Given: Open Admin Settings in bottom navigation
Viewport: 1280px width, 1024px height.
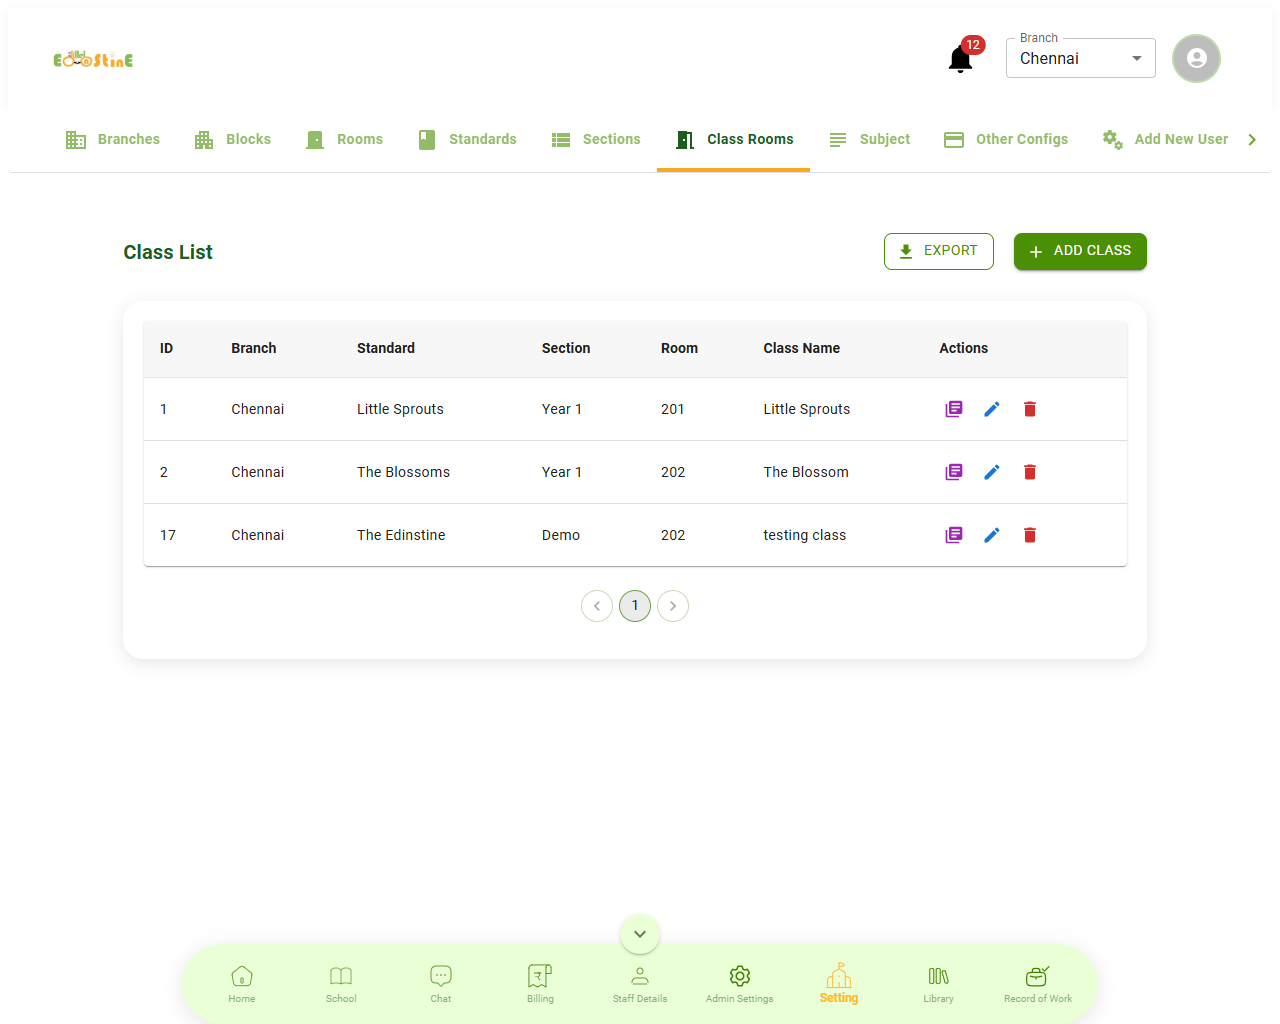Looking at the screenshot, I should tap(740, 984).
